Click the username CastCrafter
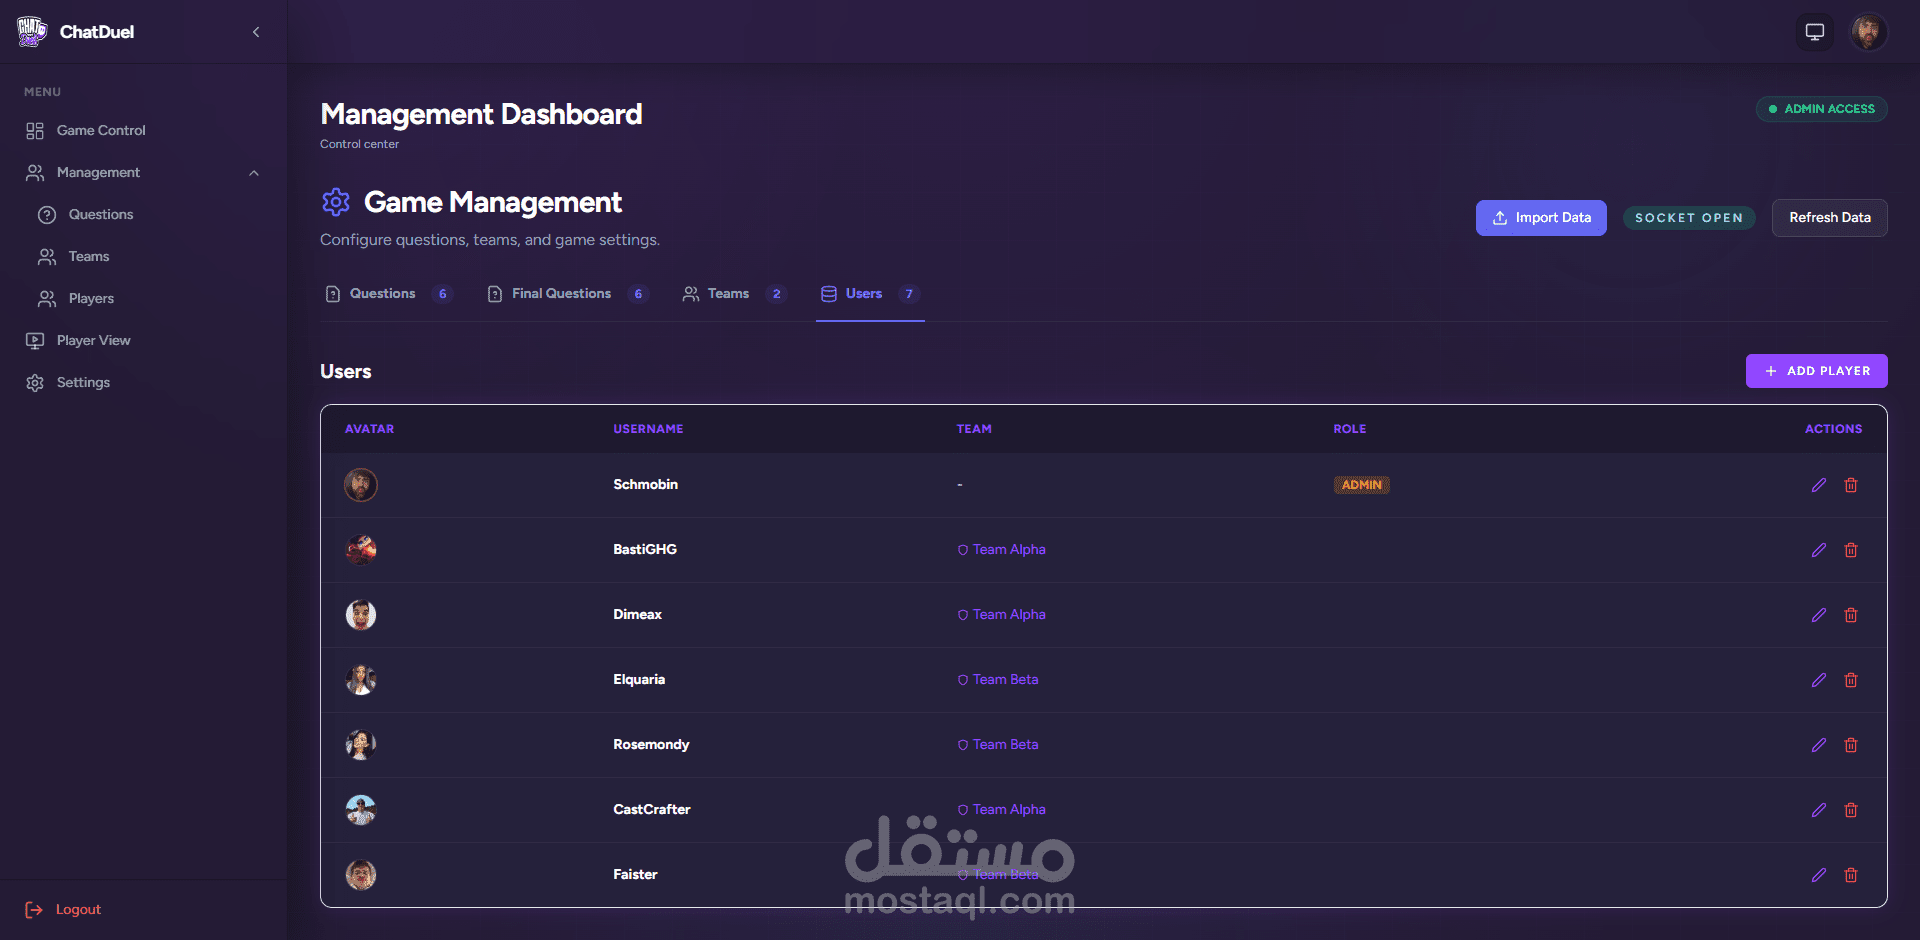Screen dimensions: 1920x940 coord(652,810)
